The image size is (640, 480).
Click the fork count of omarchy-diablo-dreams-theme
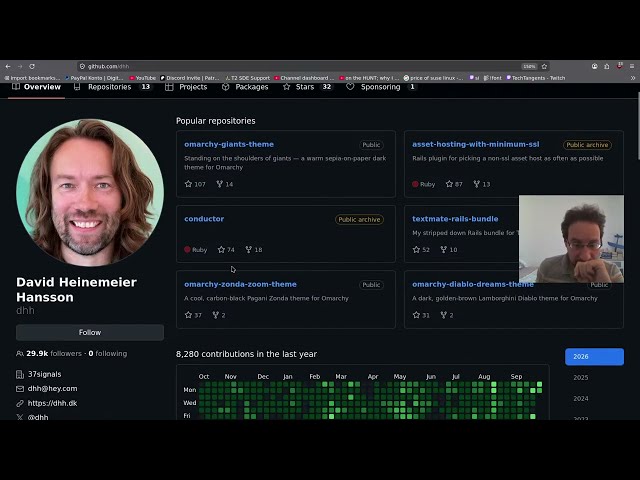[447, 315]
